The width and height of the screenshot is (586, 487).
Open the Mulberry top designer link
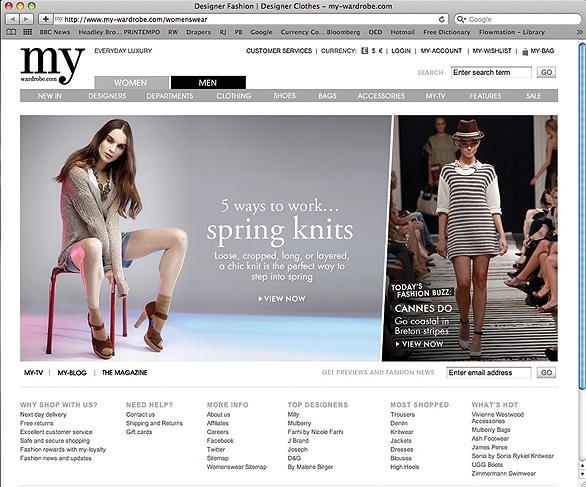pyautogui.click(x=299, y=423)
